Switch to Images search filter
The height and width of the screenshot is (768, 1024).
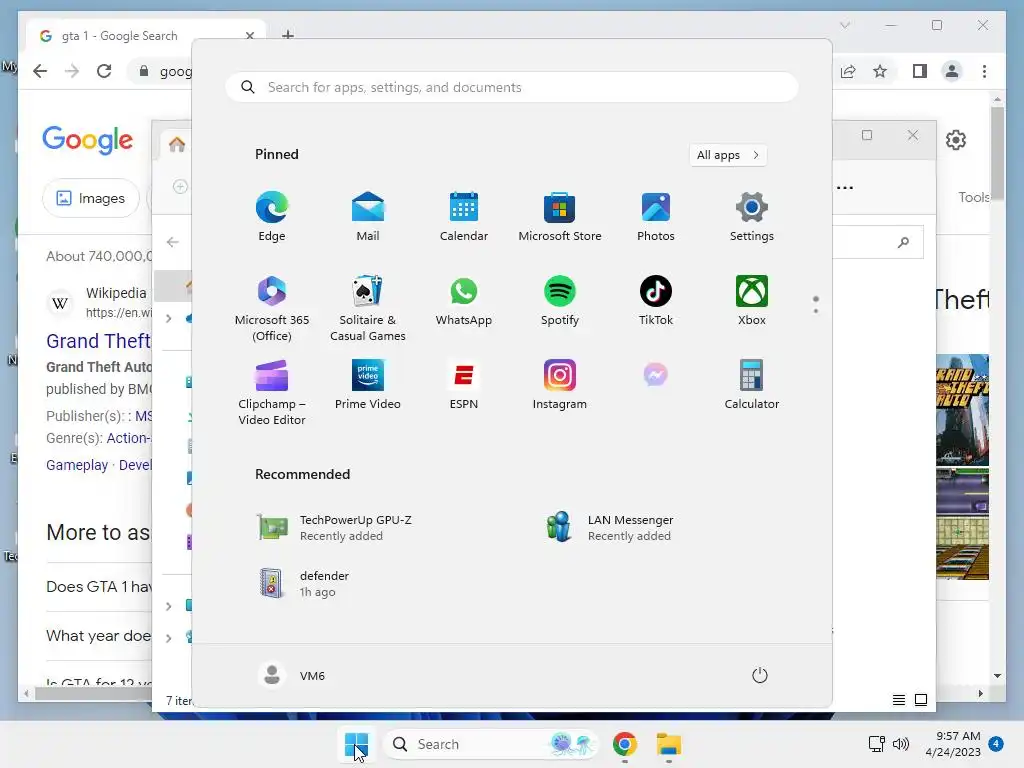[91, 198]
